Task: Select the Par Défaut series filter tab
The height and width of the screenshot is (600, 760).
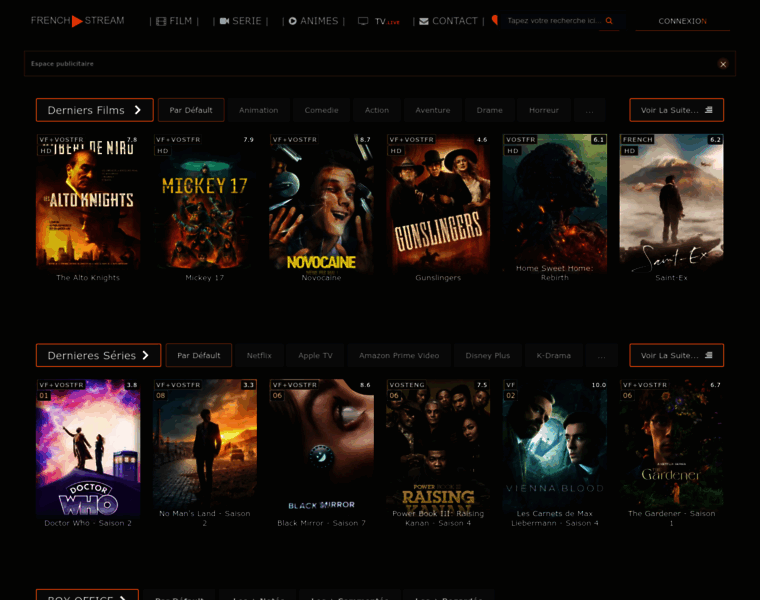Action: (x=199, y=355)
